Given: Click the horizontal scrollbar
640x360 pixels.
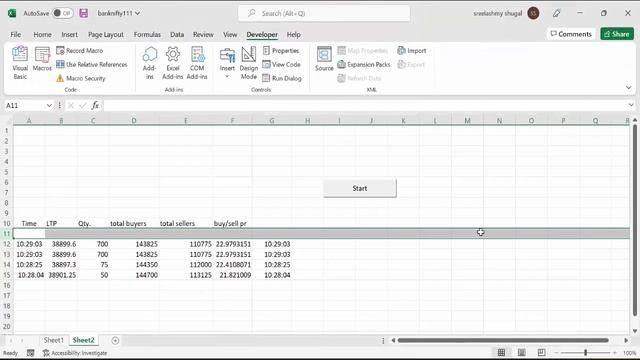Looking at the screenshot, I should click(x=503, y=340).
